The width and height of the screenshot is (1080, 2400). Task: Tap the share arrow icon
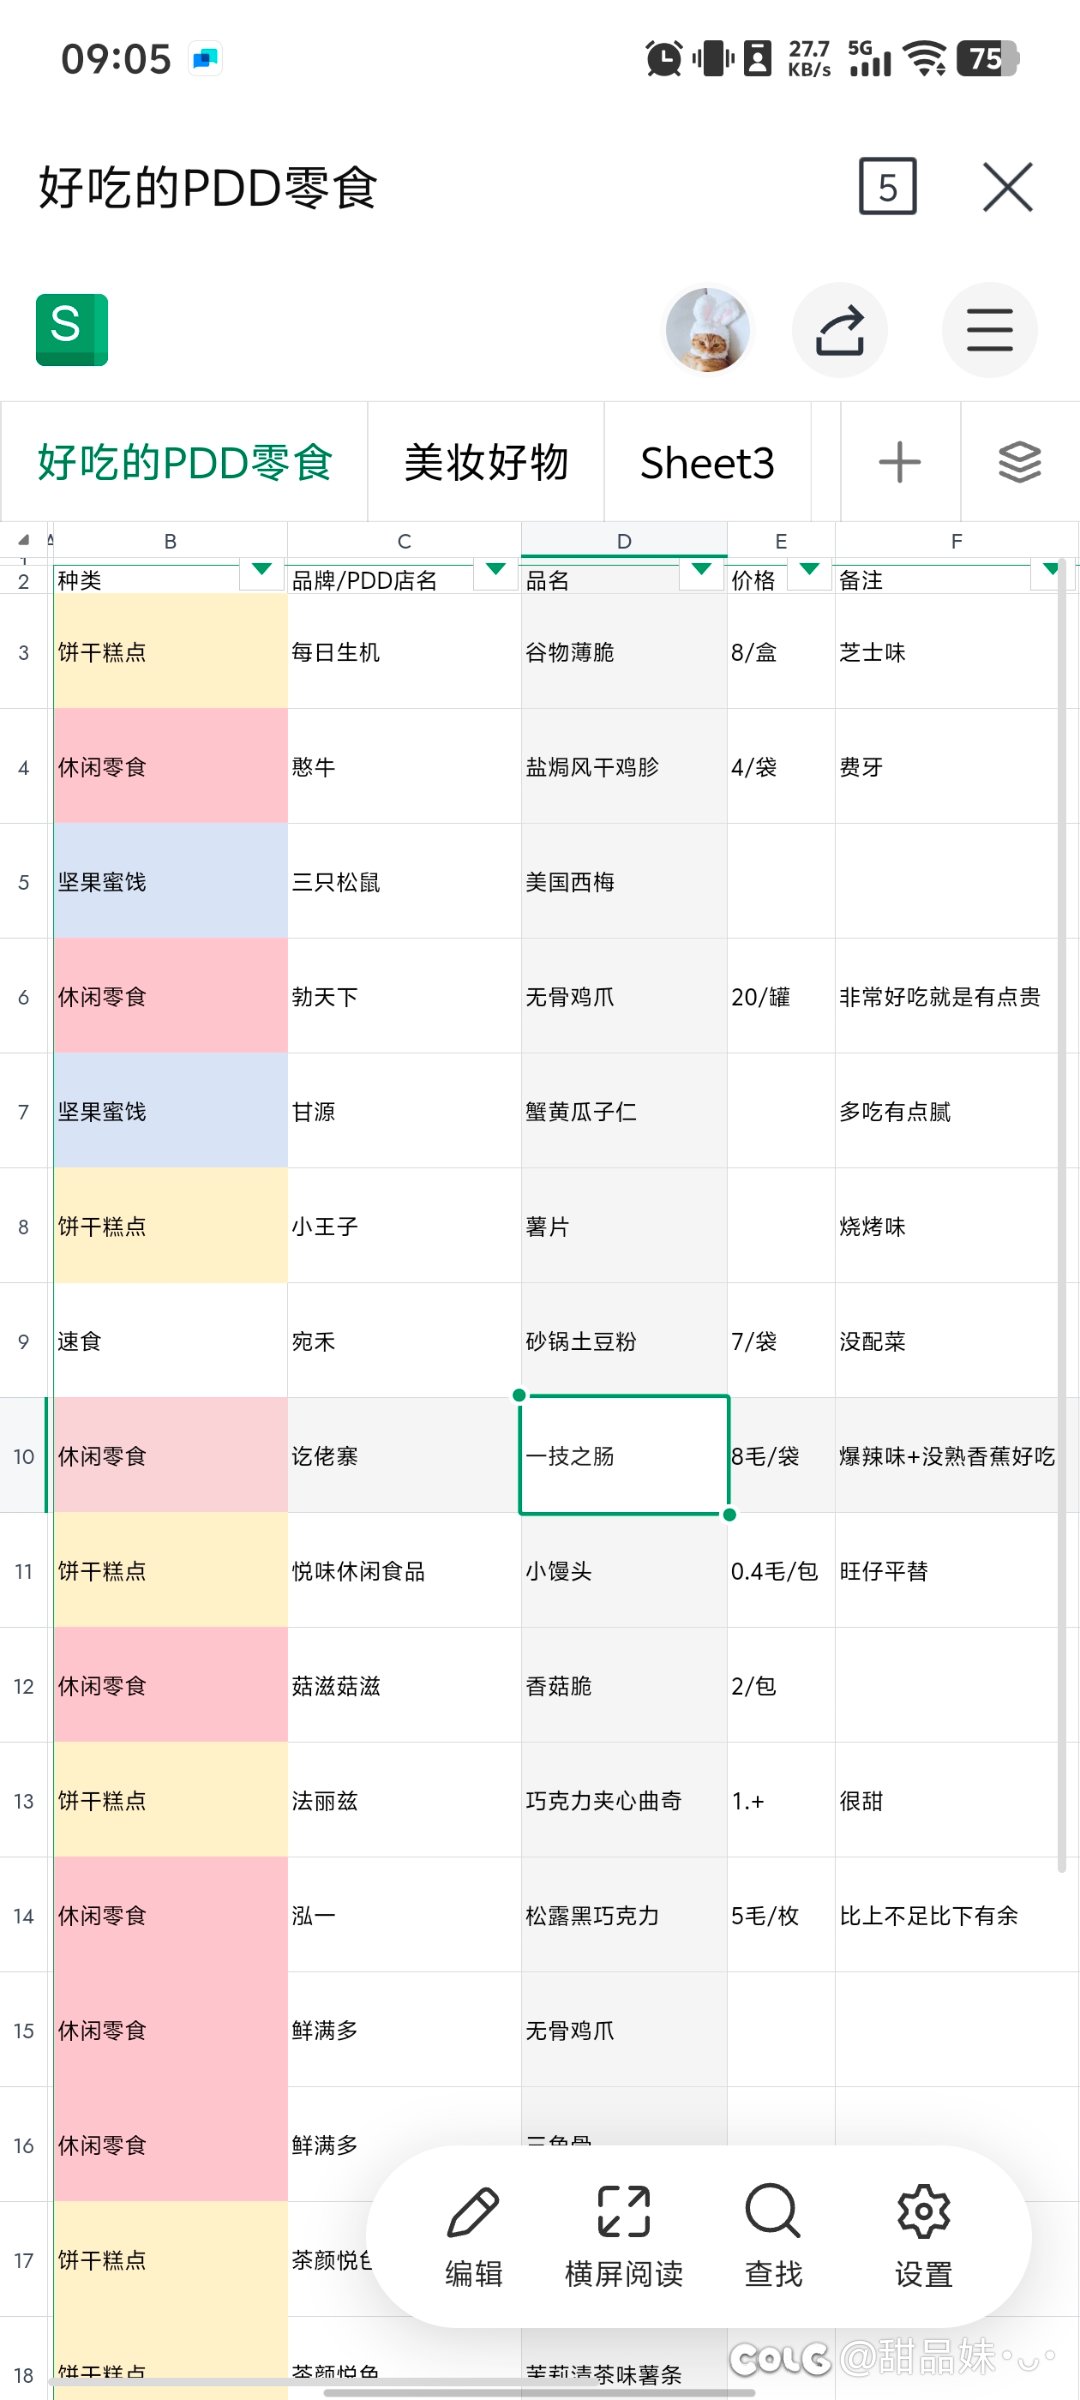click(x=840, y=330)
